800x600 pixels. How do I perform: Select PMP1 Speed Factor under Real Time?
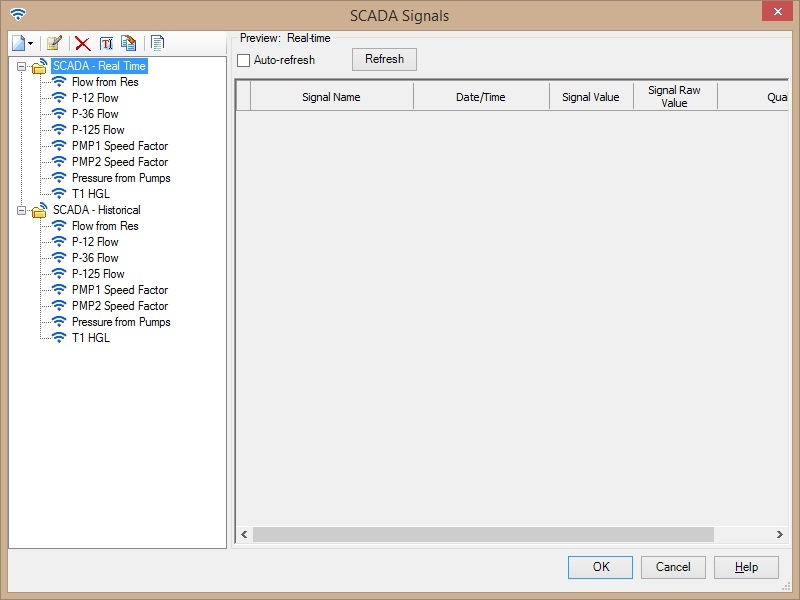[x=120, y=146]
